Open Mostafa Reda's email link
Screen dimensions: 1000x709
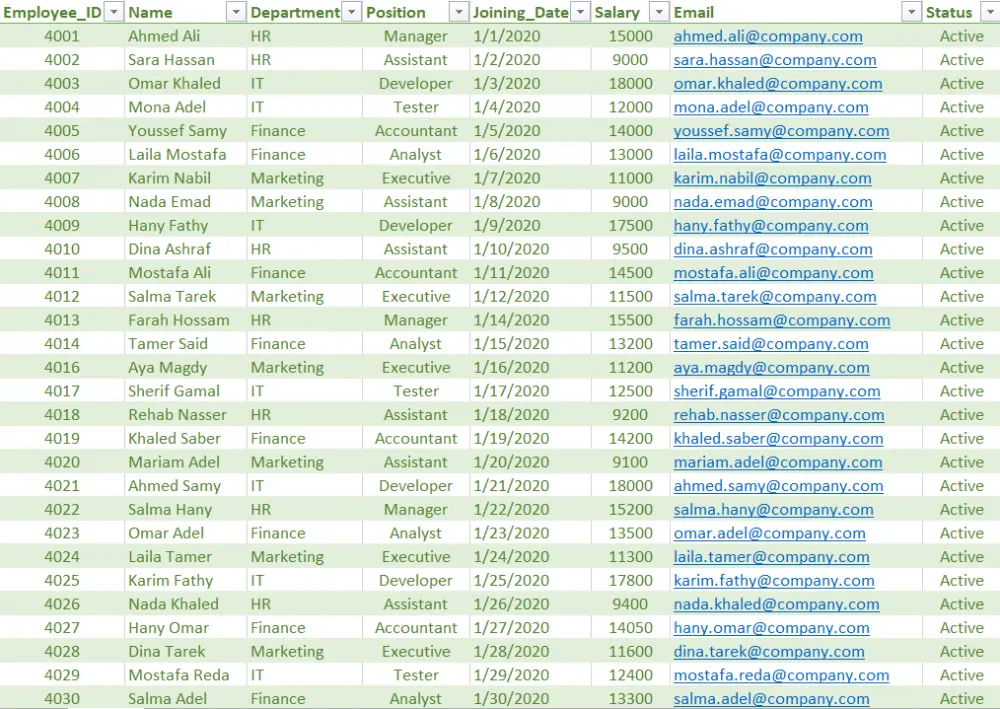click(783, 675)
